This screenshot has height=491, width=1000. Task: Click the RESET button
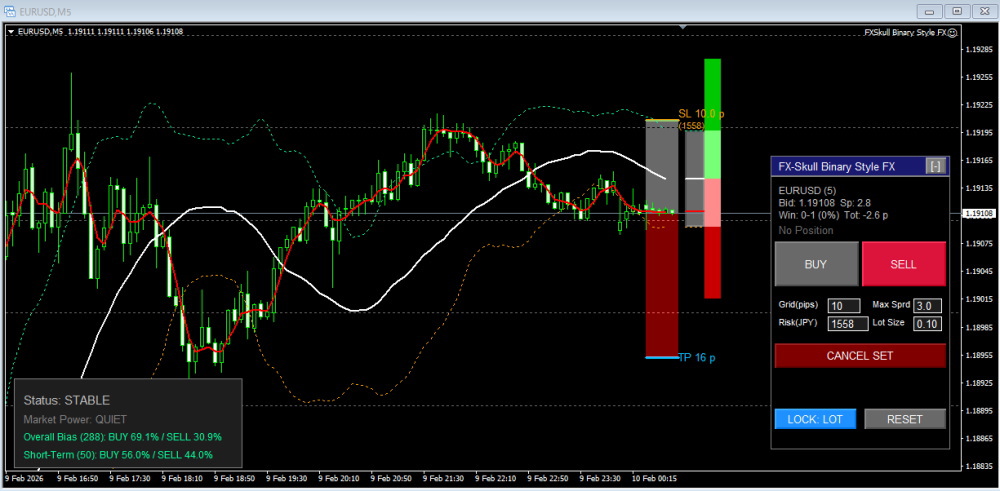[904, 419]
